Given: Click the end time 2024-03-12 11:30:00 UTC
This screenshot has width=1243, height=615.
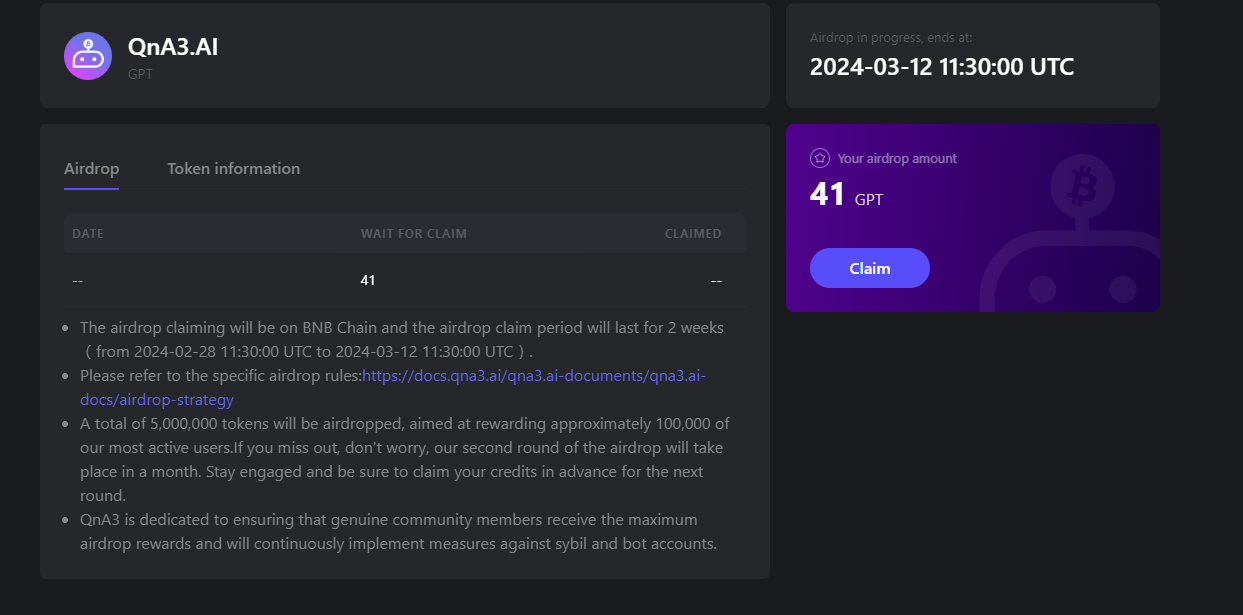Looking at the screenshot, I should [x=942, y=67].
